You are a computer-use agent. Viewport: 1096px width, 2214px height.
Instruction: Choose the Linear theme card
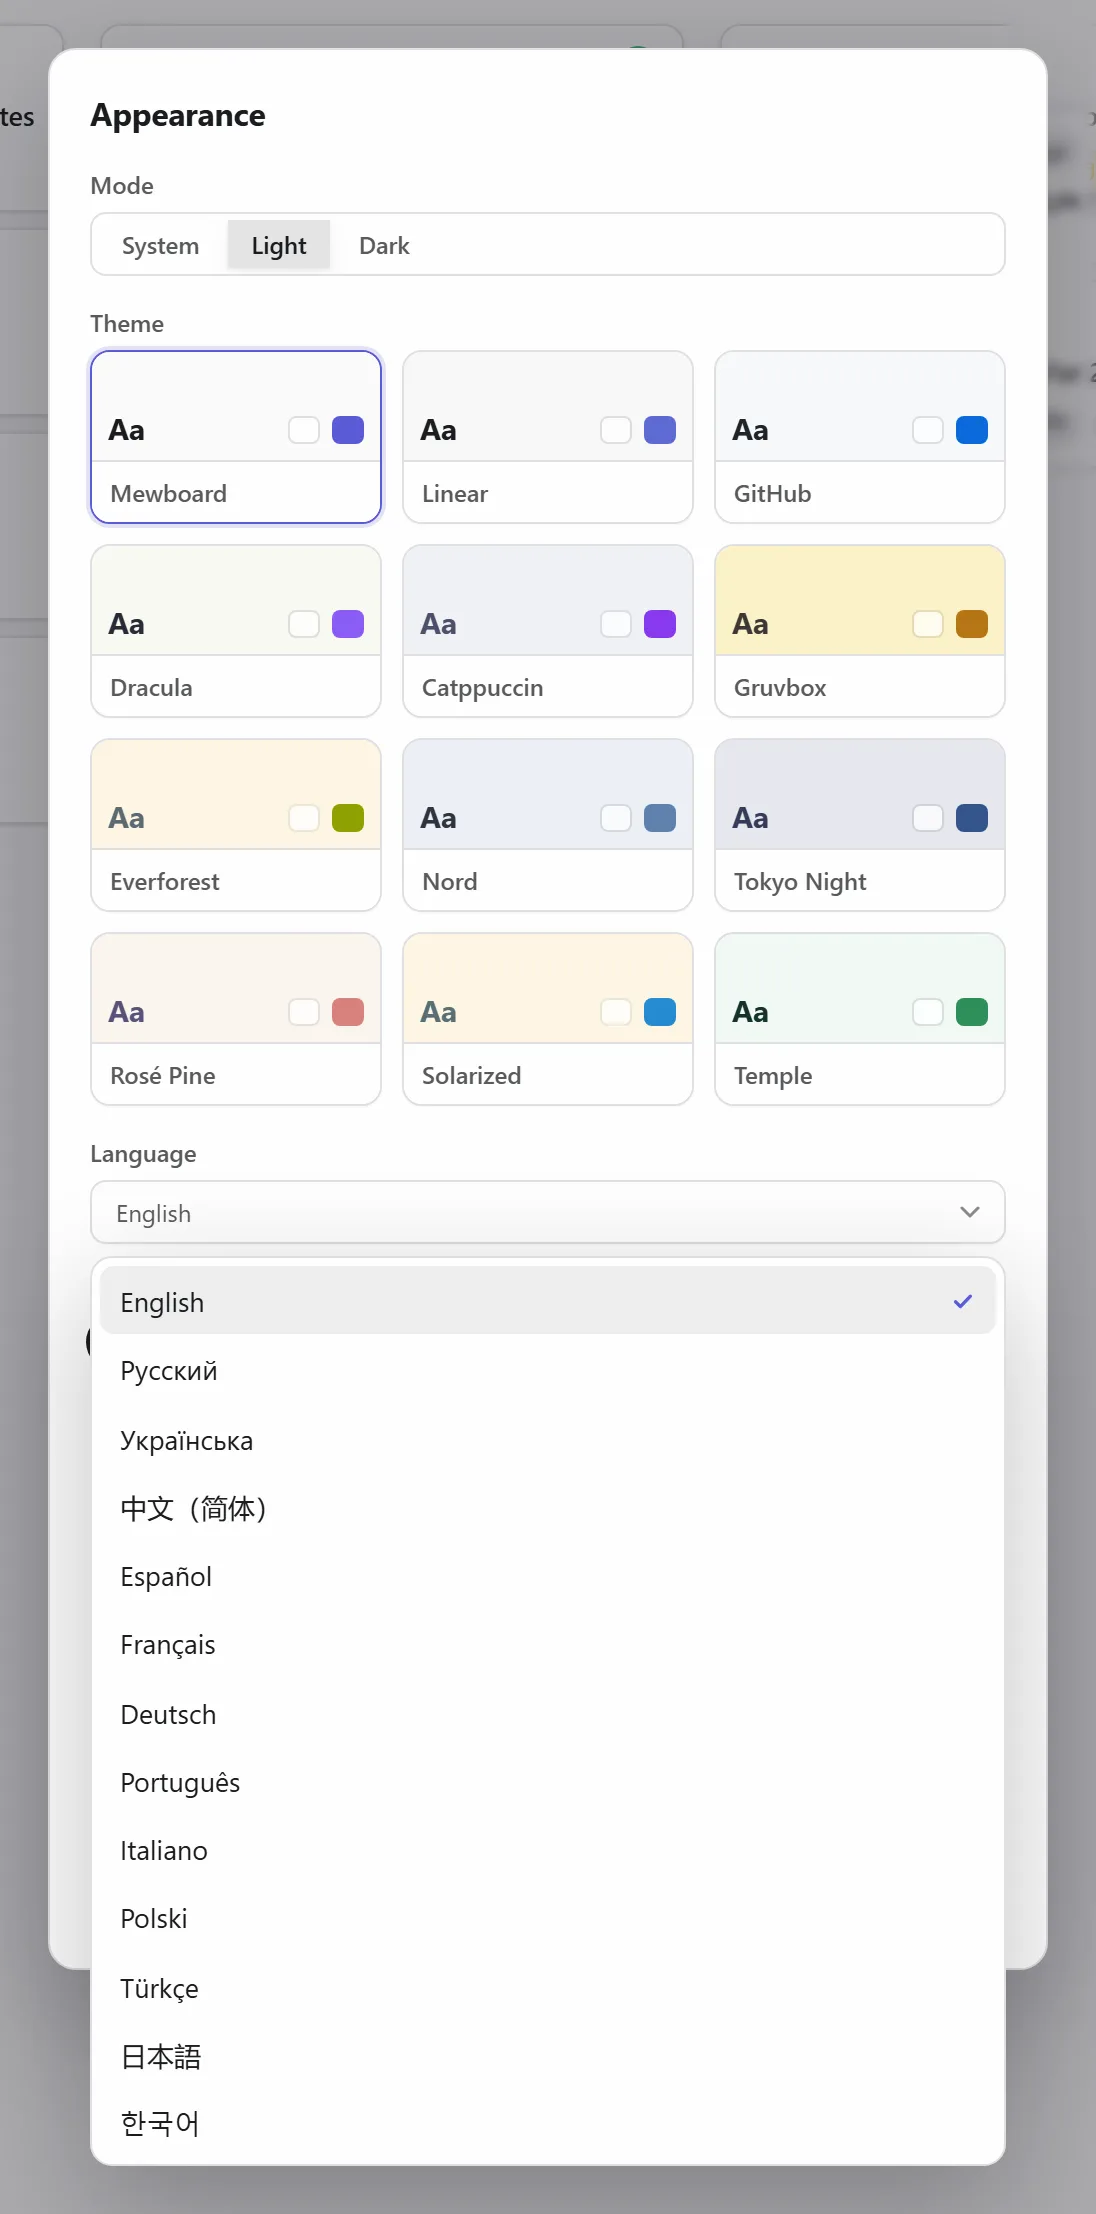(x=548, y=437)
